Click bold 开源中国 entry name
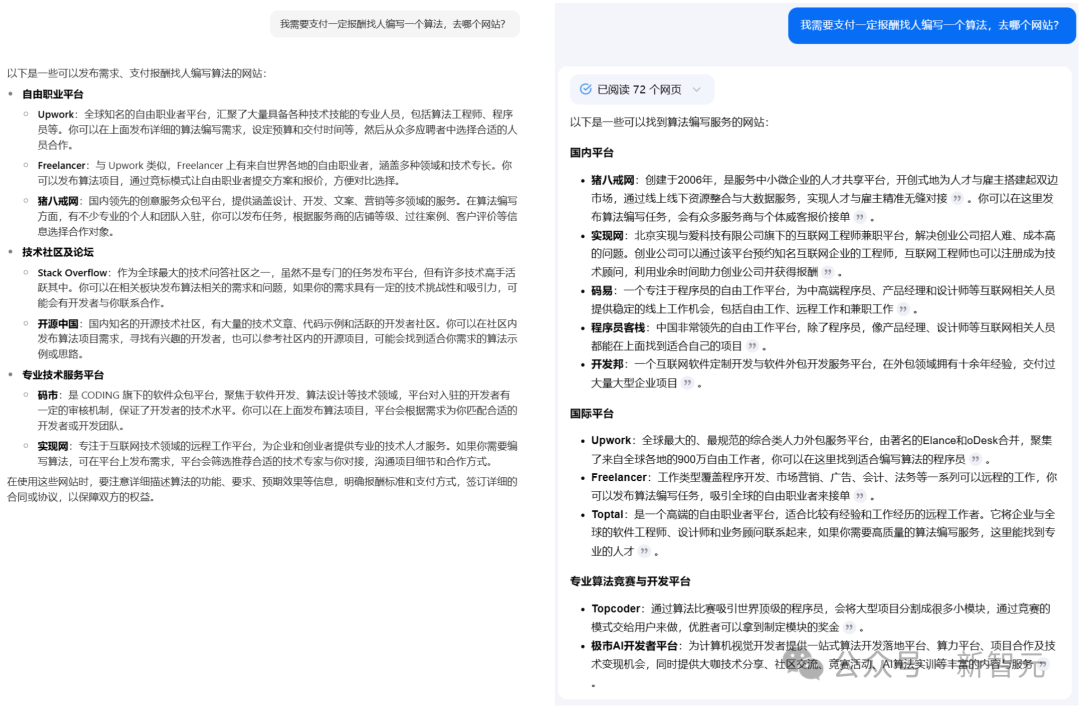1080x708 pixels. click(x=58, y=324)
